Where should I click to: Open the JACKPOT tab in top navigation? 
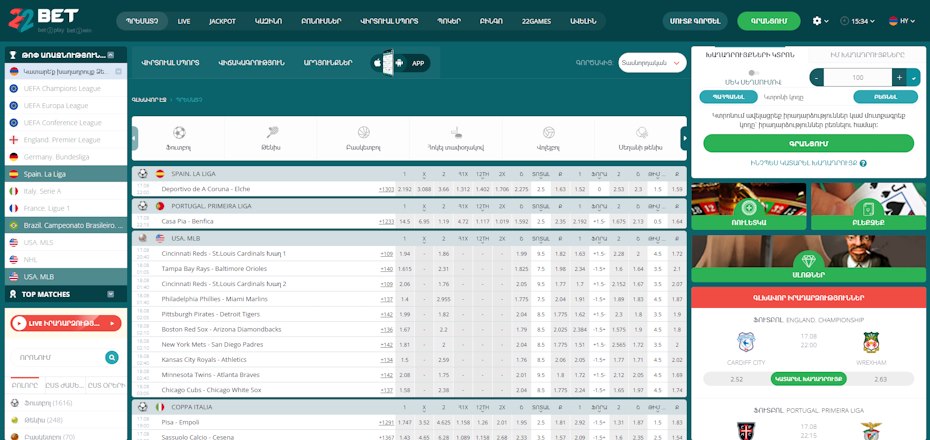click(222, 21)
